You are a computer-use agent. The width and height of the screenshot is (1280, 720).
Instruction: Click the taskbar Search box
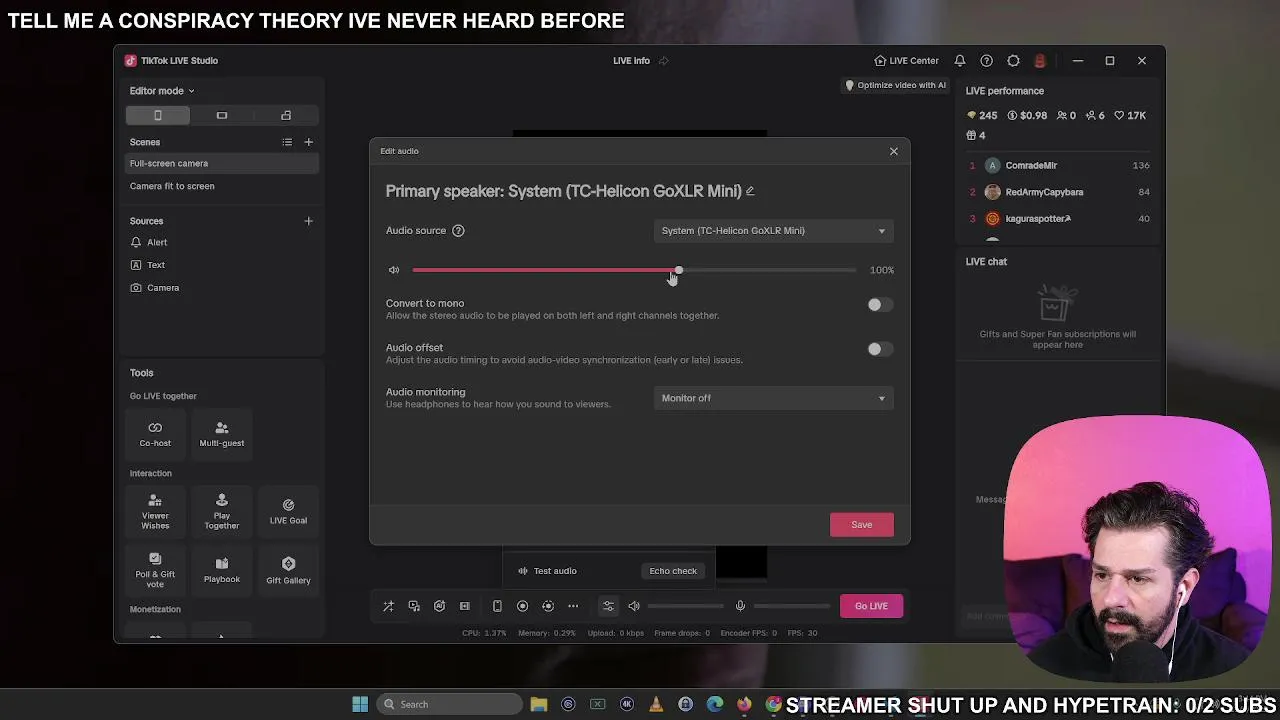[x=450, y=704]
